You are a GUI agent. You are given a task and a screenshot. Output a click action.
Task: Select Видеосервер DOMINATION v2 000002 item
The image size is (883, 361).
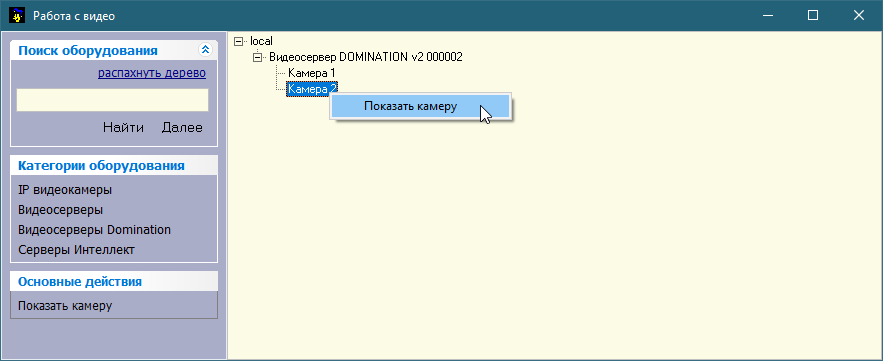pyautogui.click(x=366, y=57)
